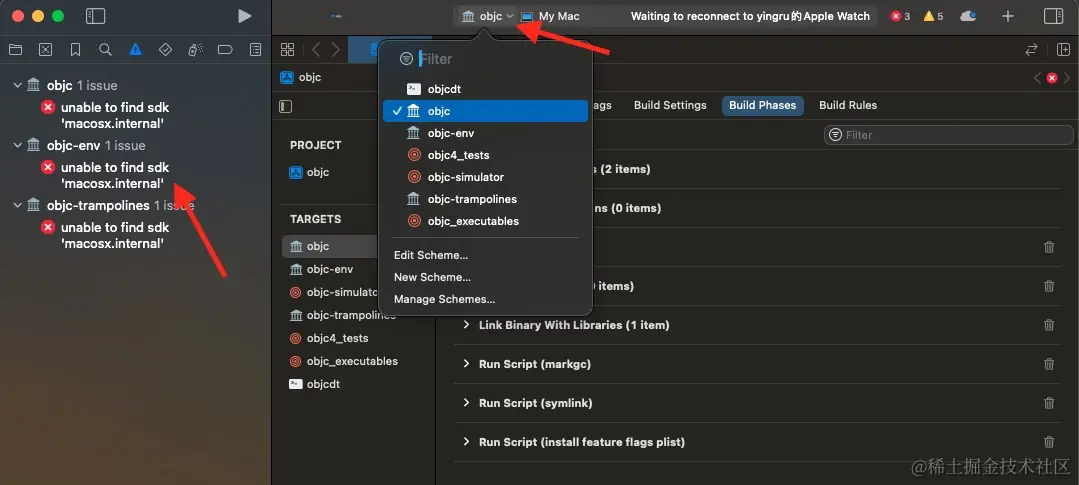Jump to previous issue chevron

pos(1038,78)
